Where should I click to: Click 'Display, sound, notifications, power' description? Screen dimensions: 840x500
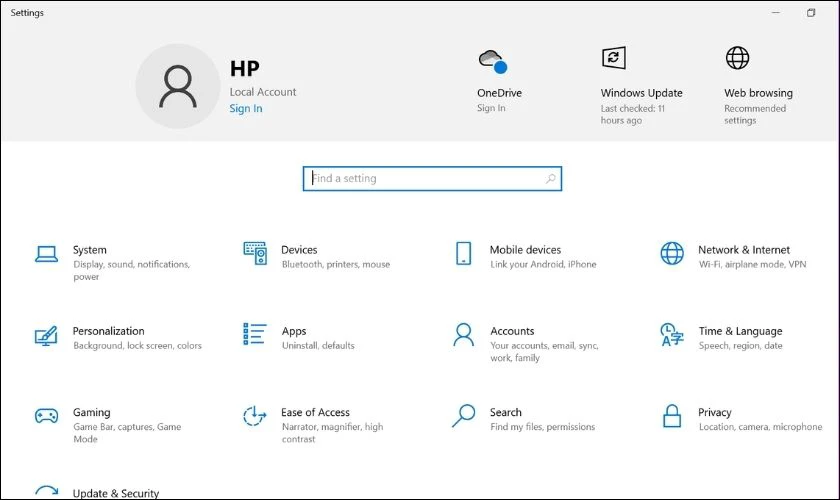132,271
